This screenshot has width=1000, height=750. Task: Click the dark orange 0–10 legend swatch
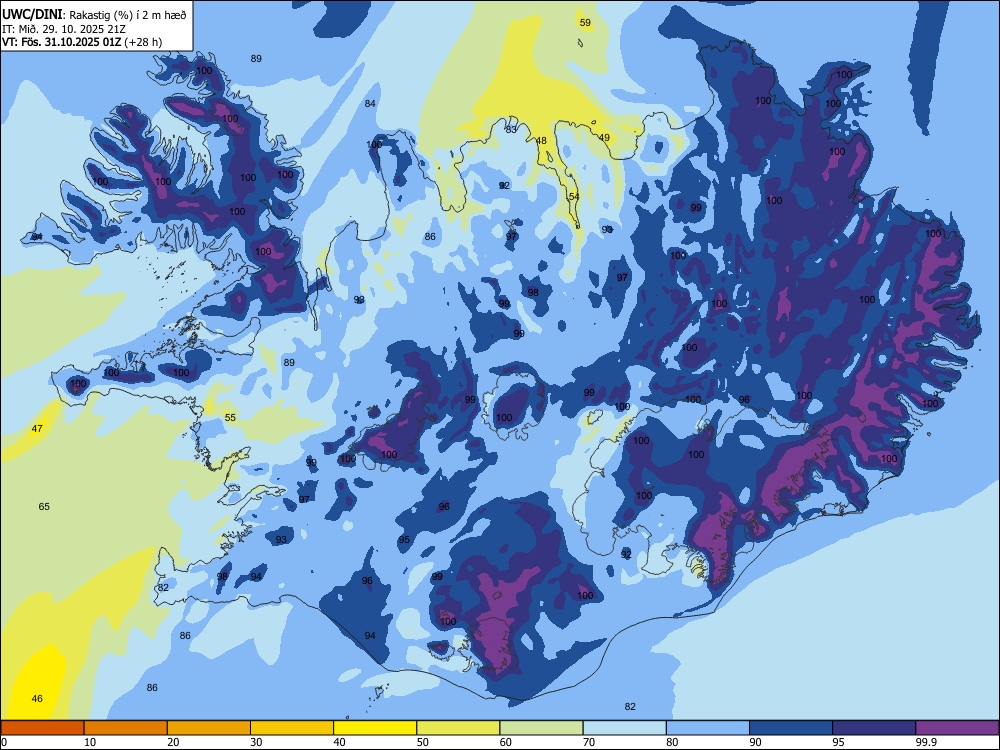(x=42, y=728)
